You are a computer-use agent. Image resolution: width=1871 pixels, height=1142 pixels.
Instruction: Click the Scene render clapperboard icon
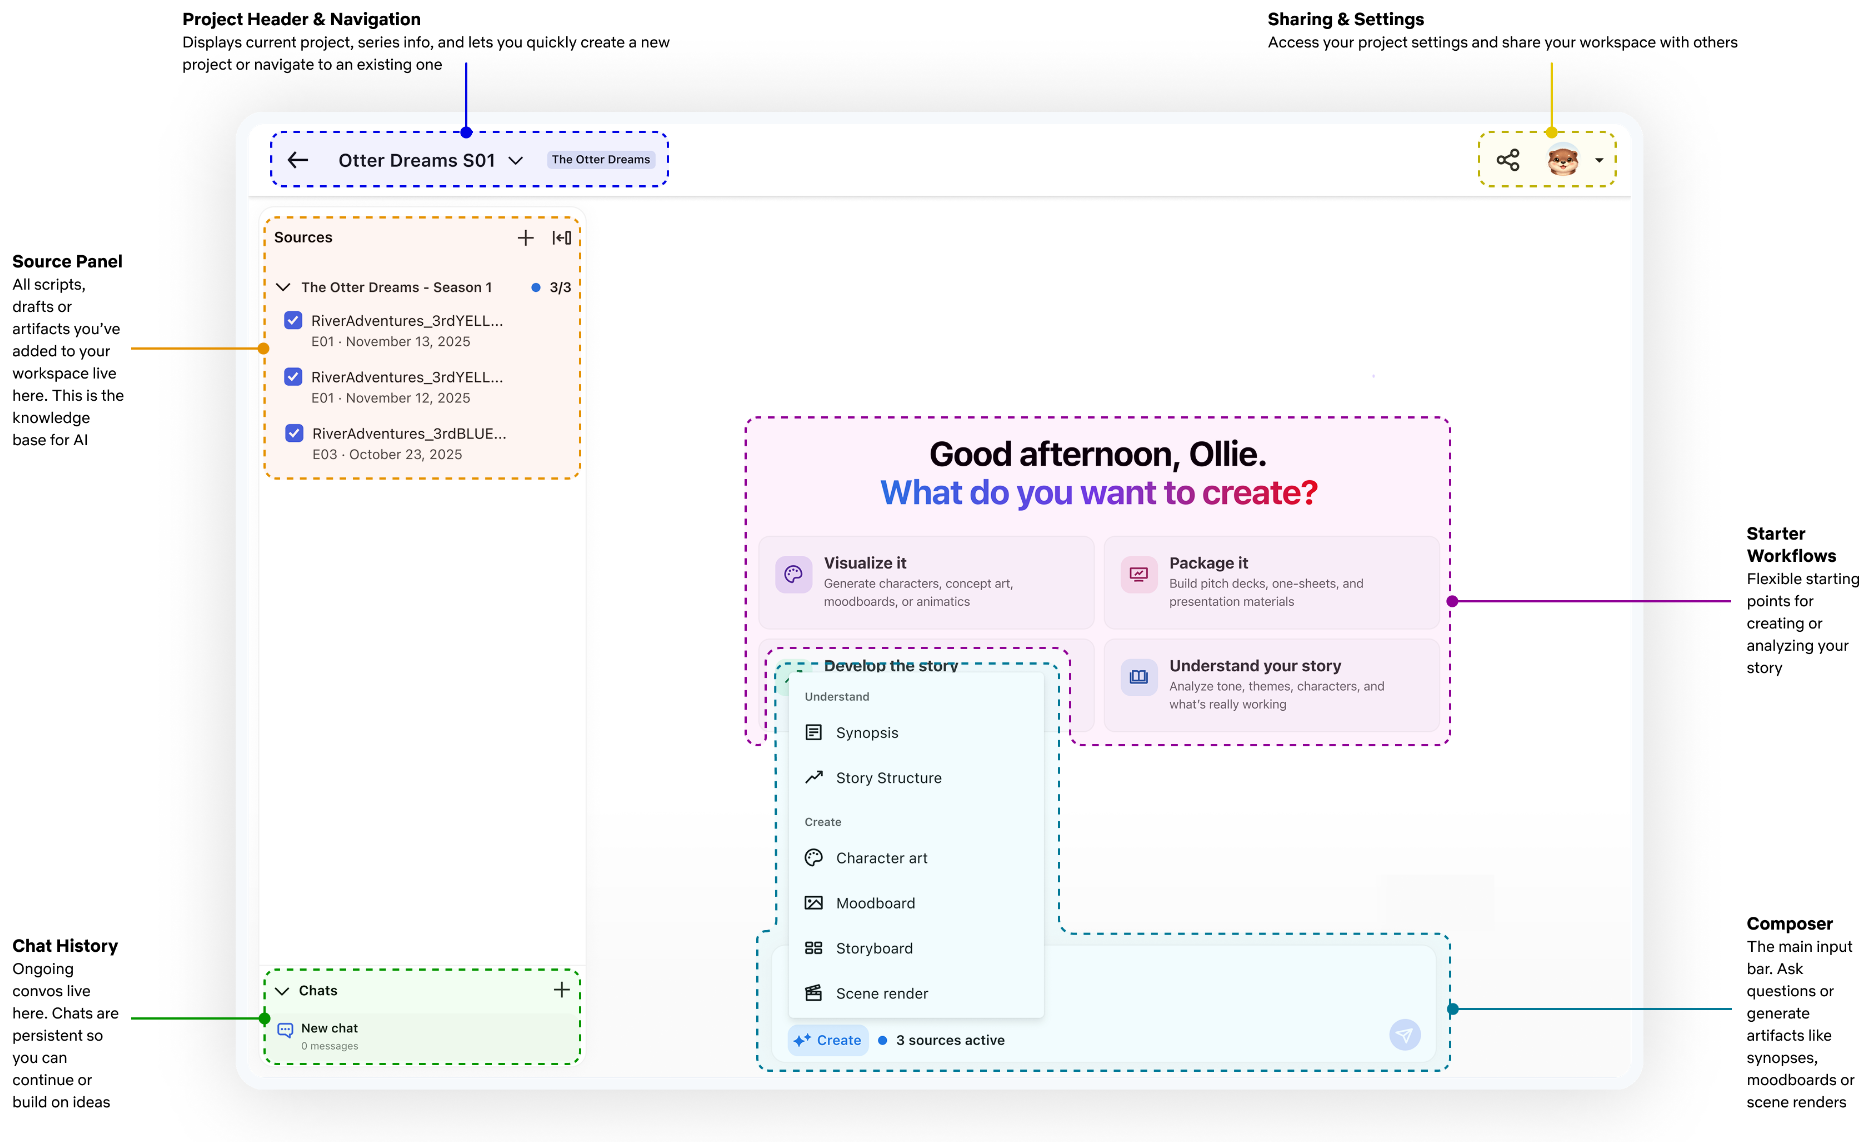coord(814,992)
